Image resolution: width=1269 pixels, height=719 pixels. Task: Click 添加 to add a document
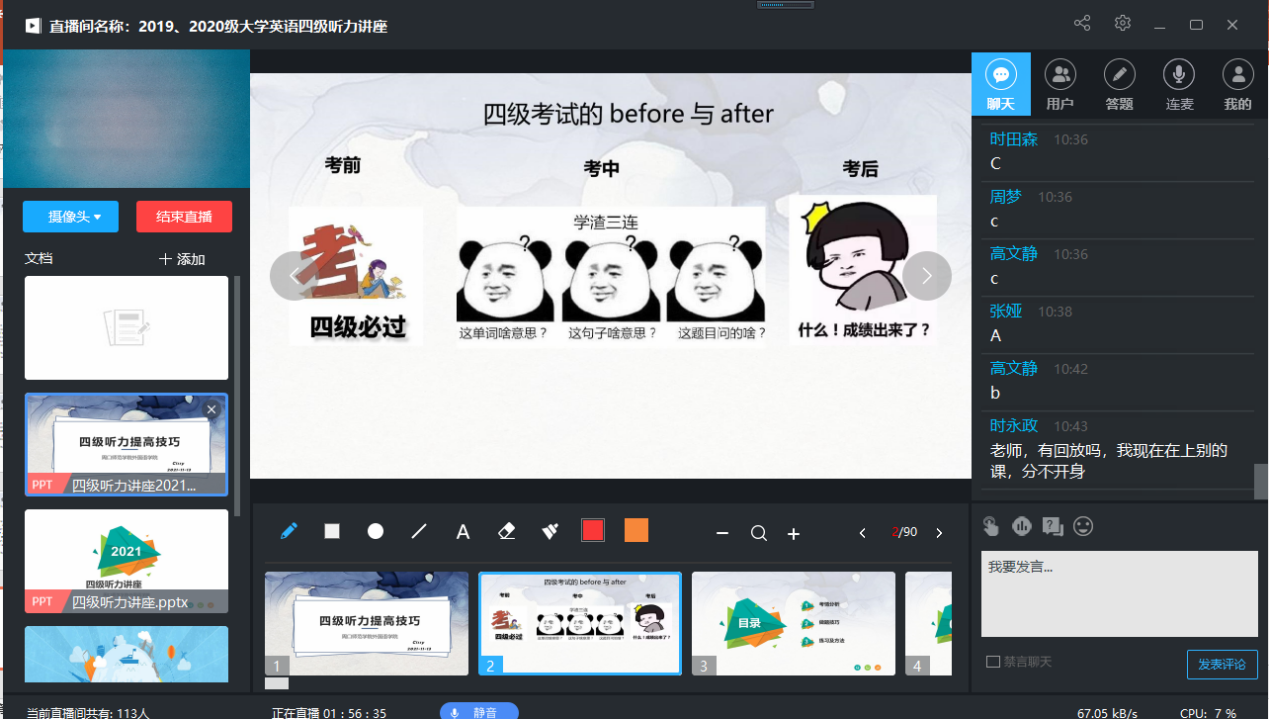182,259
